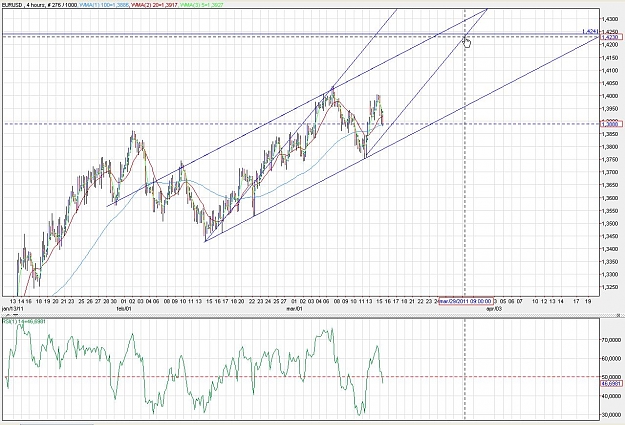
Task: Click the boxed 1,4230 crosshair price label
Action: (x=611, y=37)
